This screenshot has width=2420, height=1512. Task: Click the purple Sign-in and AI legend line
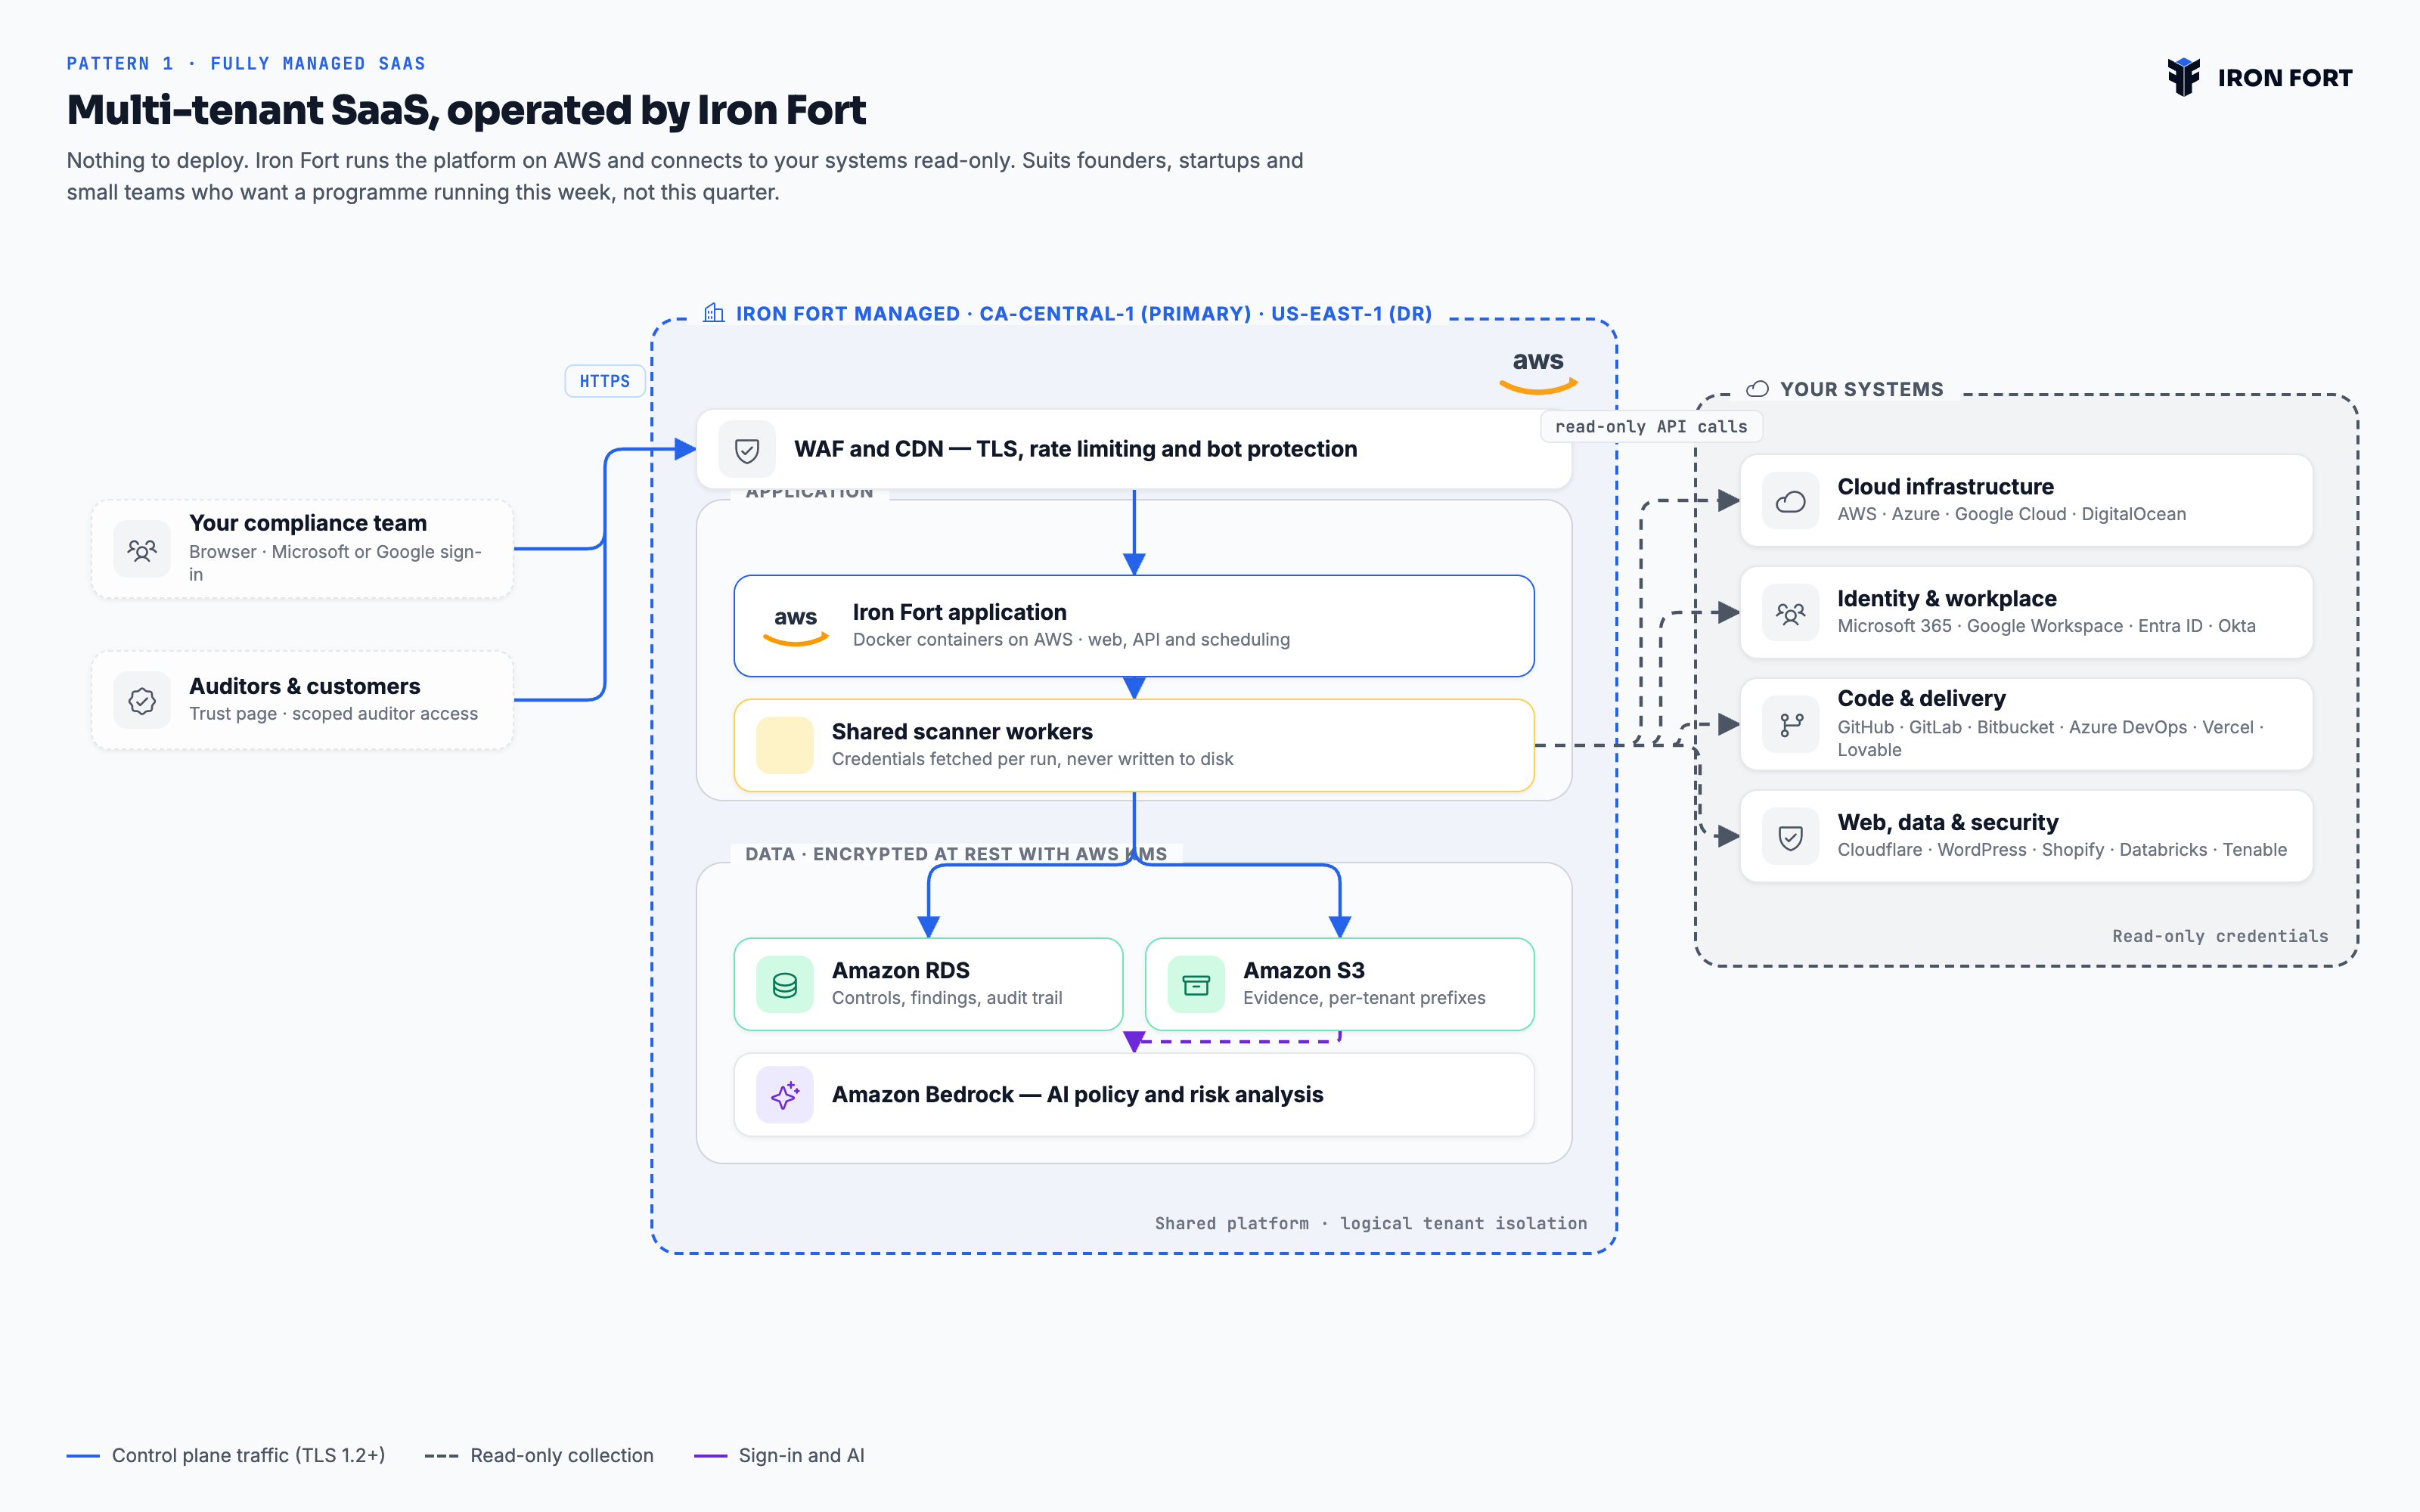click(710, 1456)
